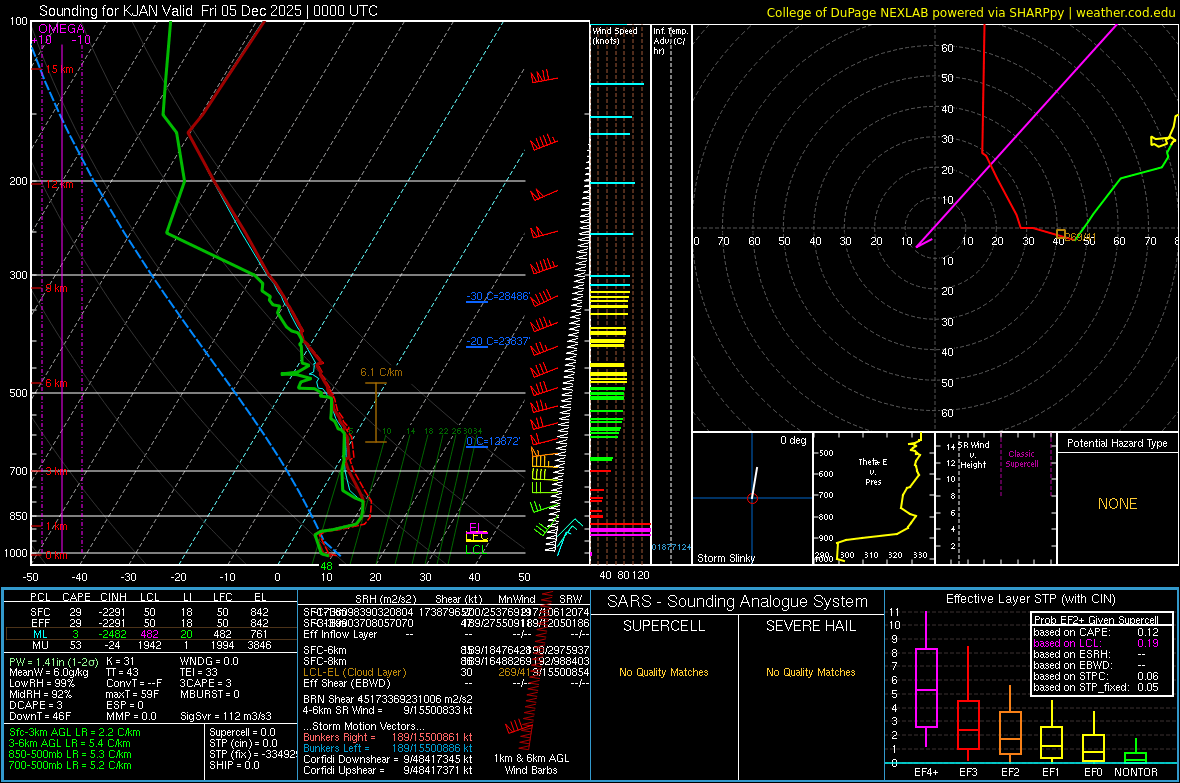Click the K = 31 index value
This screenshot has width=1180, height=783.
point(120,661)
